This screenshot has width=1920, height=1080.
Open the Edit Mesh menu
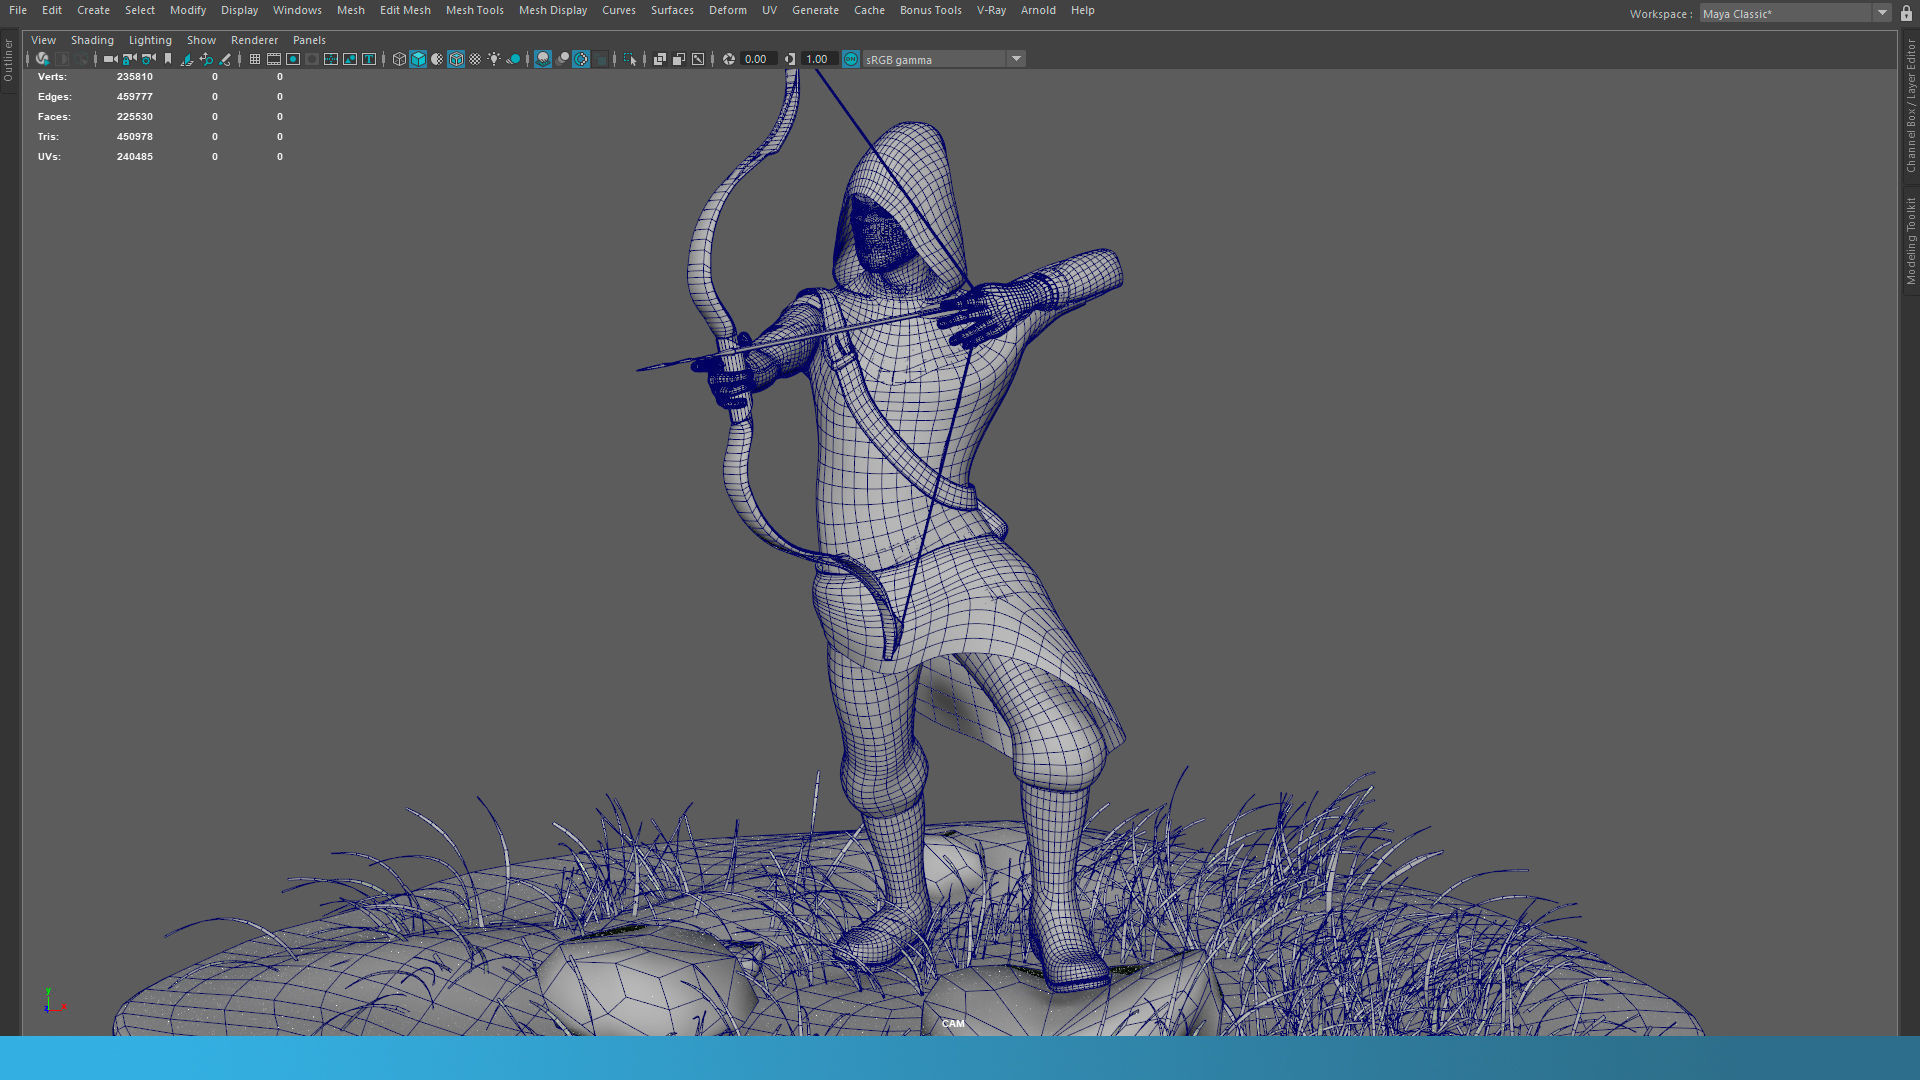[x=405, y=10]
